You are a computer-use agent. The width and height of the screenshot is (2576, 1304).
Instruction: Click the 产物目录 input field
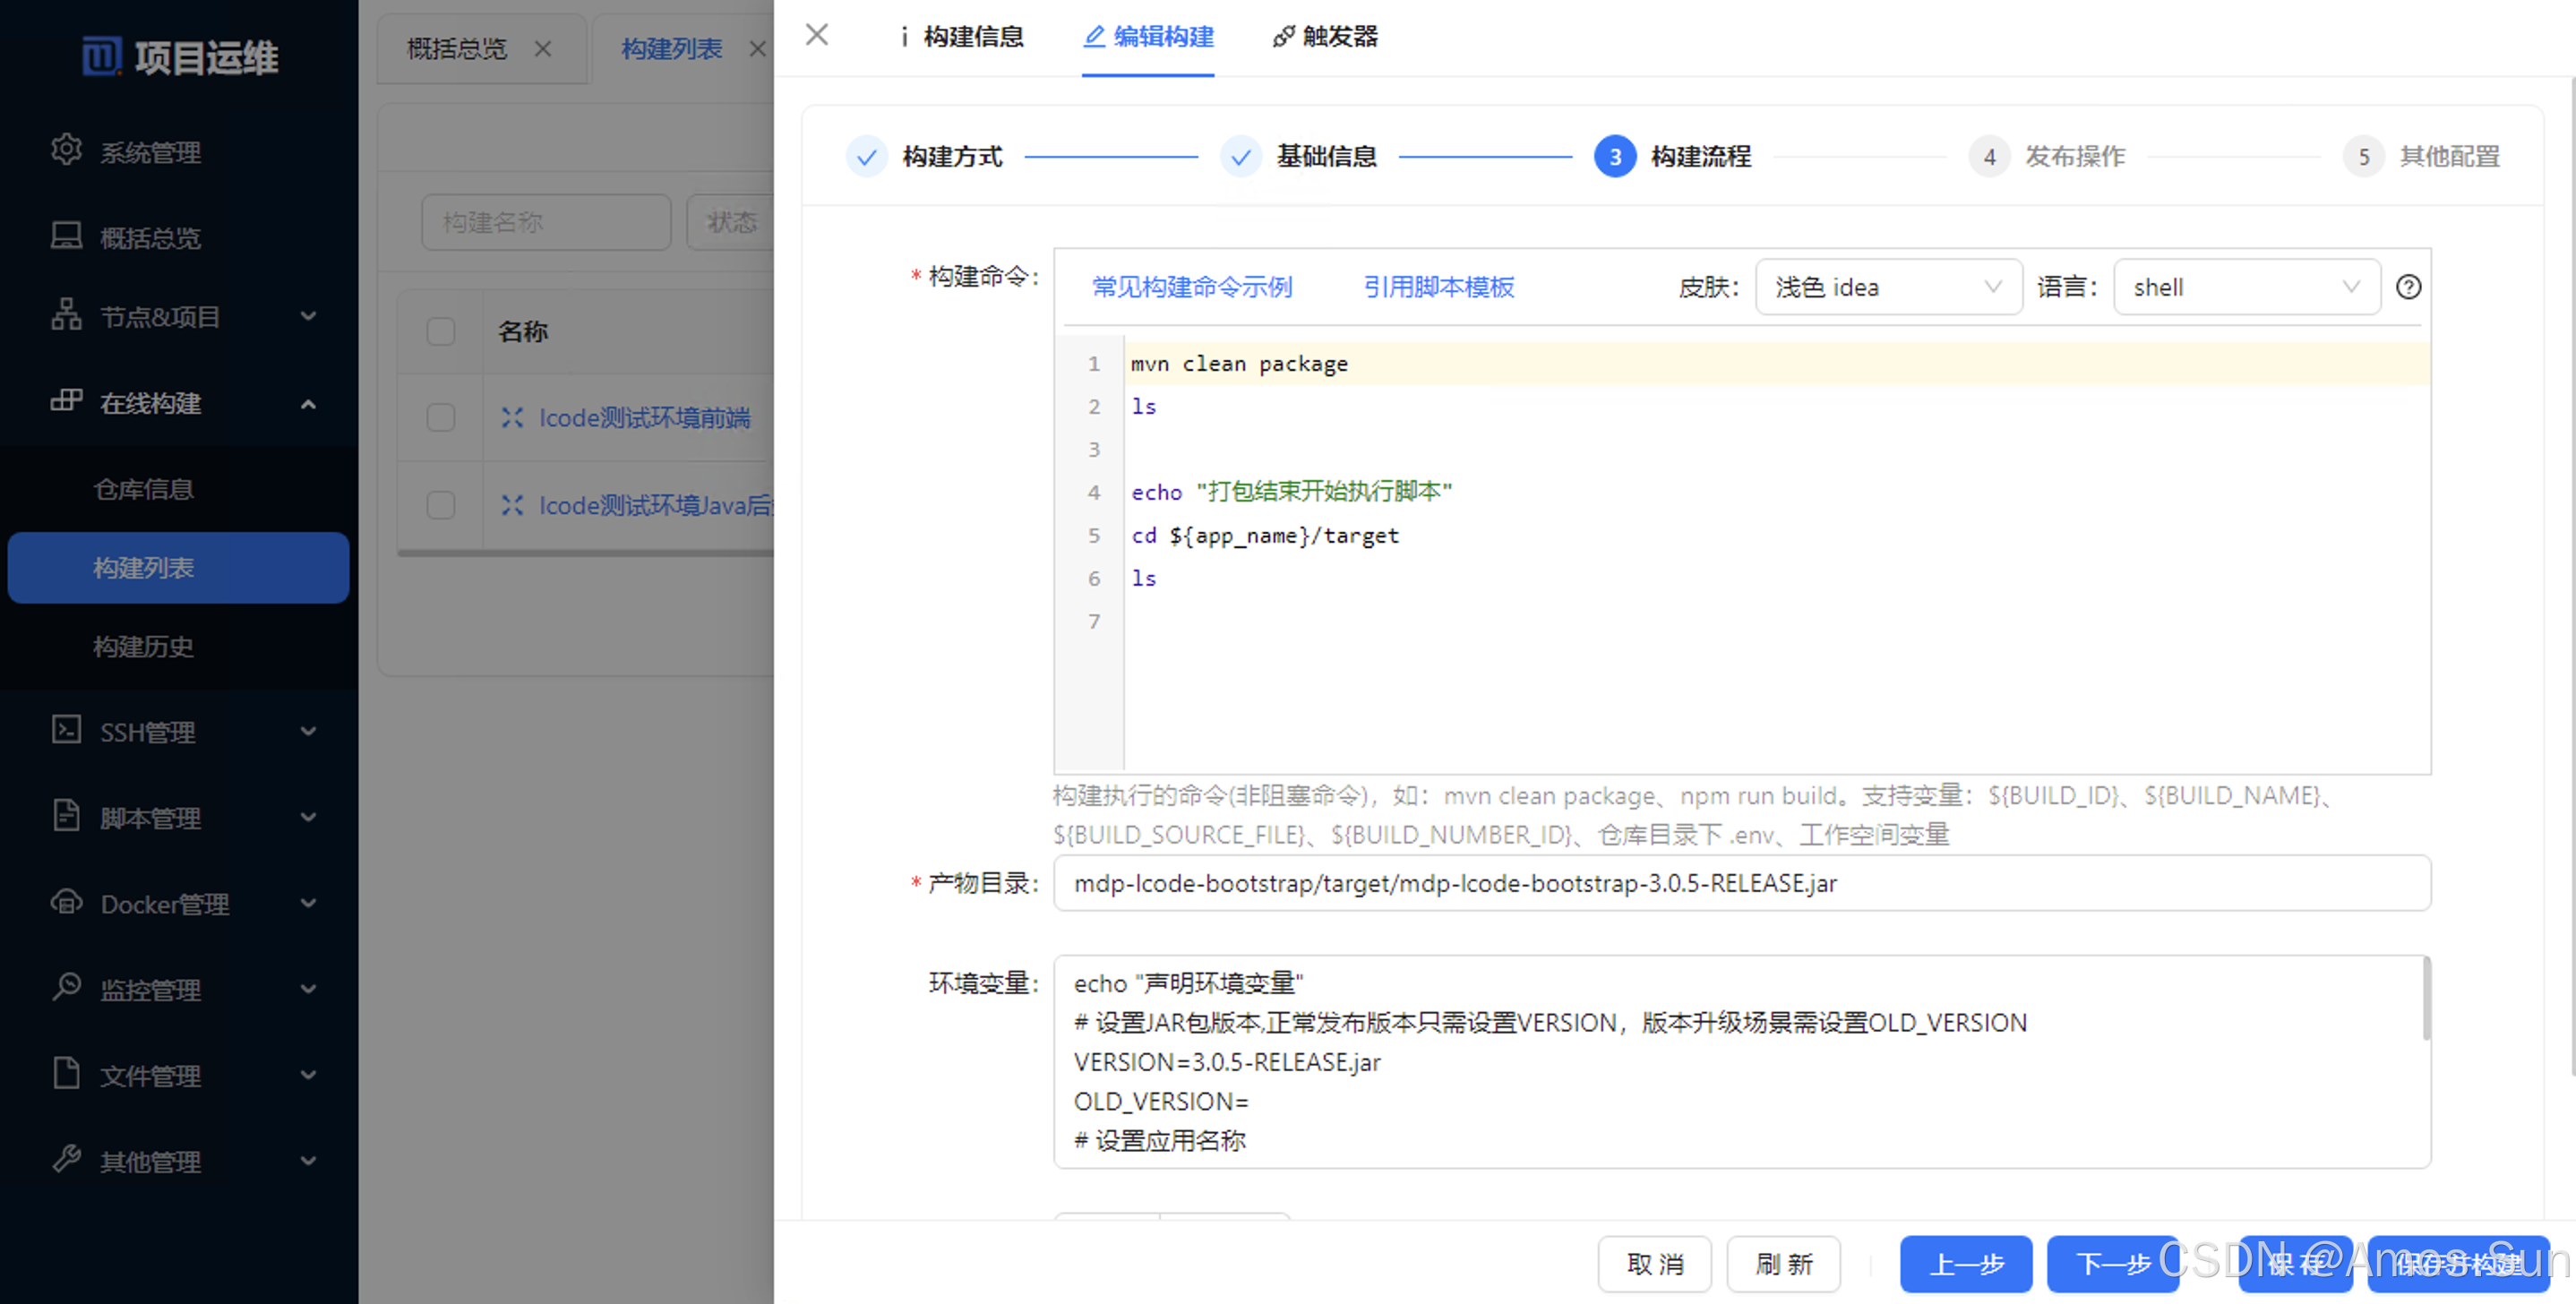[1741, 883]
